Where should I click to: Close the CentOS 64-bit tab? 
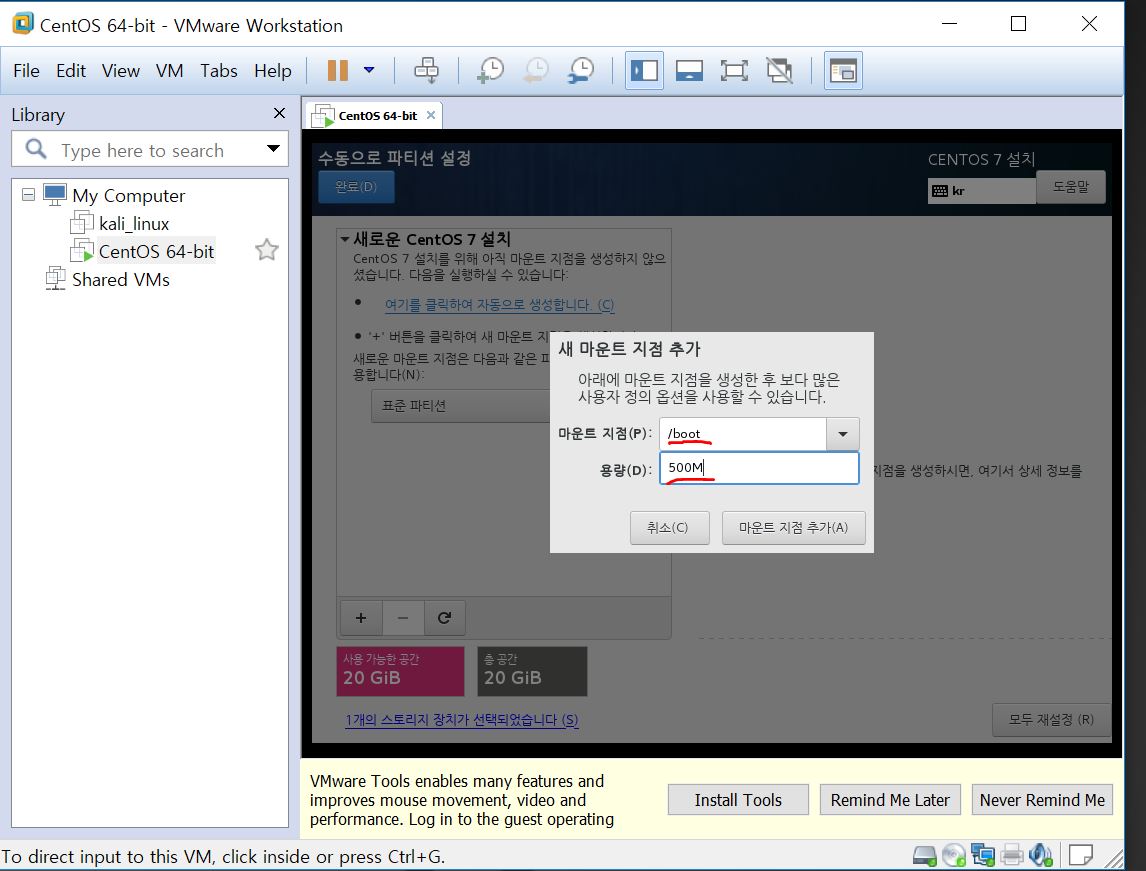[431, 115]
